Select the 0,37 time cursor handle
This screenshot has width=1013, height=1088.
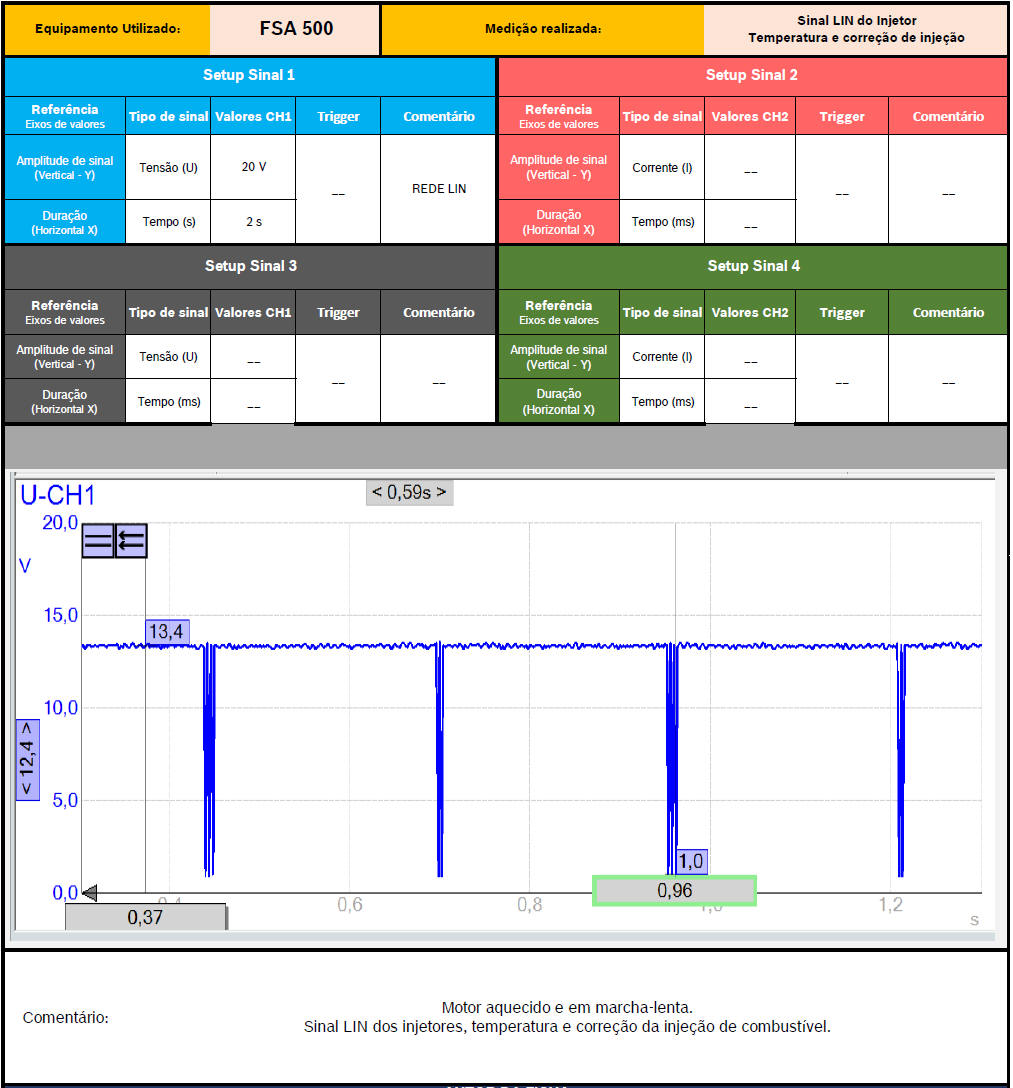tap(146, 917)
